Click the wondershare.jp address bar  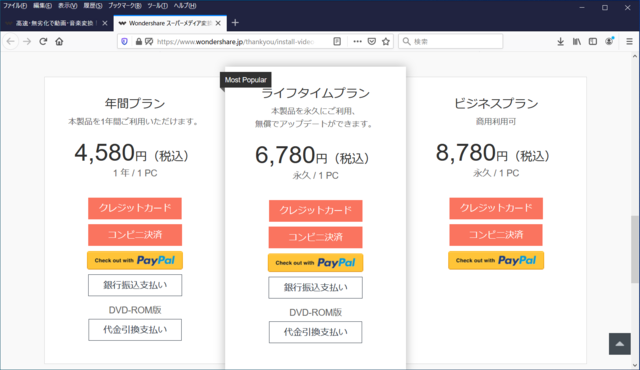click(x=237, y=42)
